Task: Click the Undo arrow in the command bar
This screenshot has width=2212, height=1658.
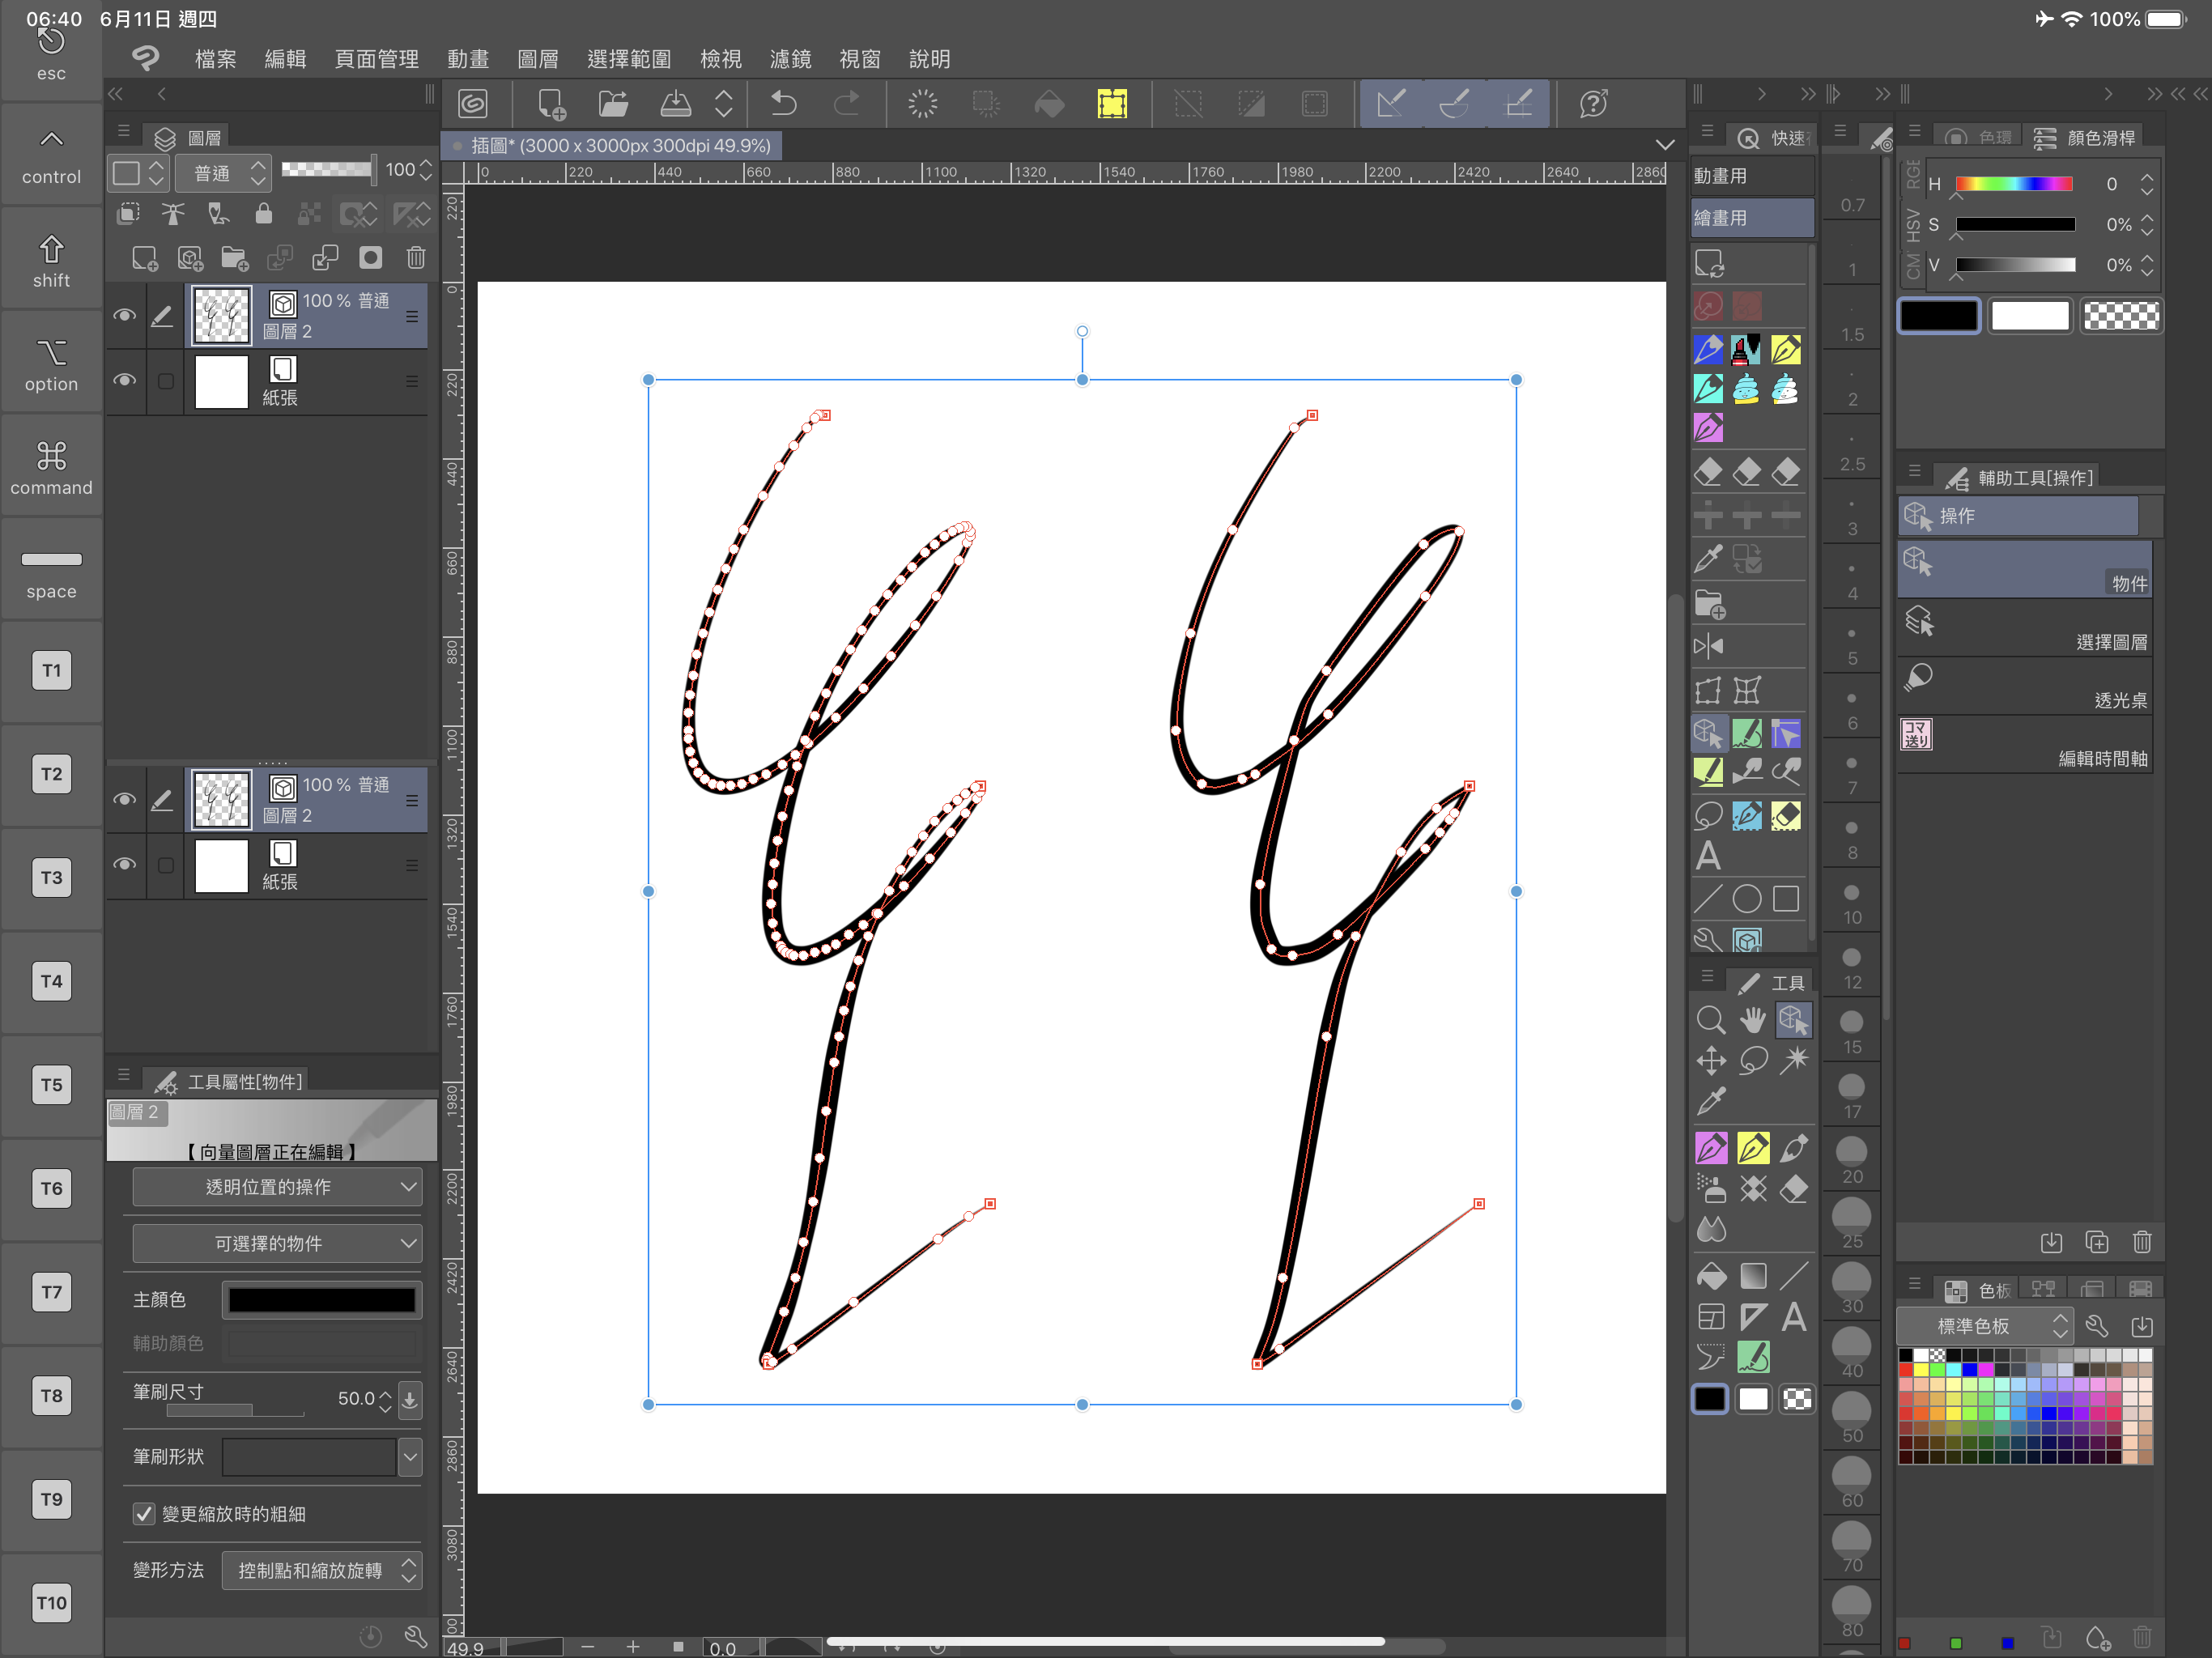Action: tap(783, 103)
